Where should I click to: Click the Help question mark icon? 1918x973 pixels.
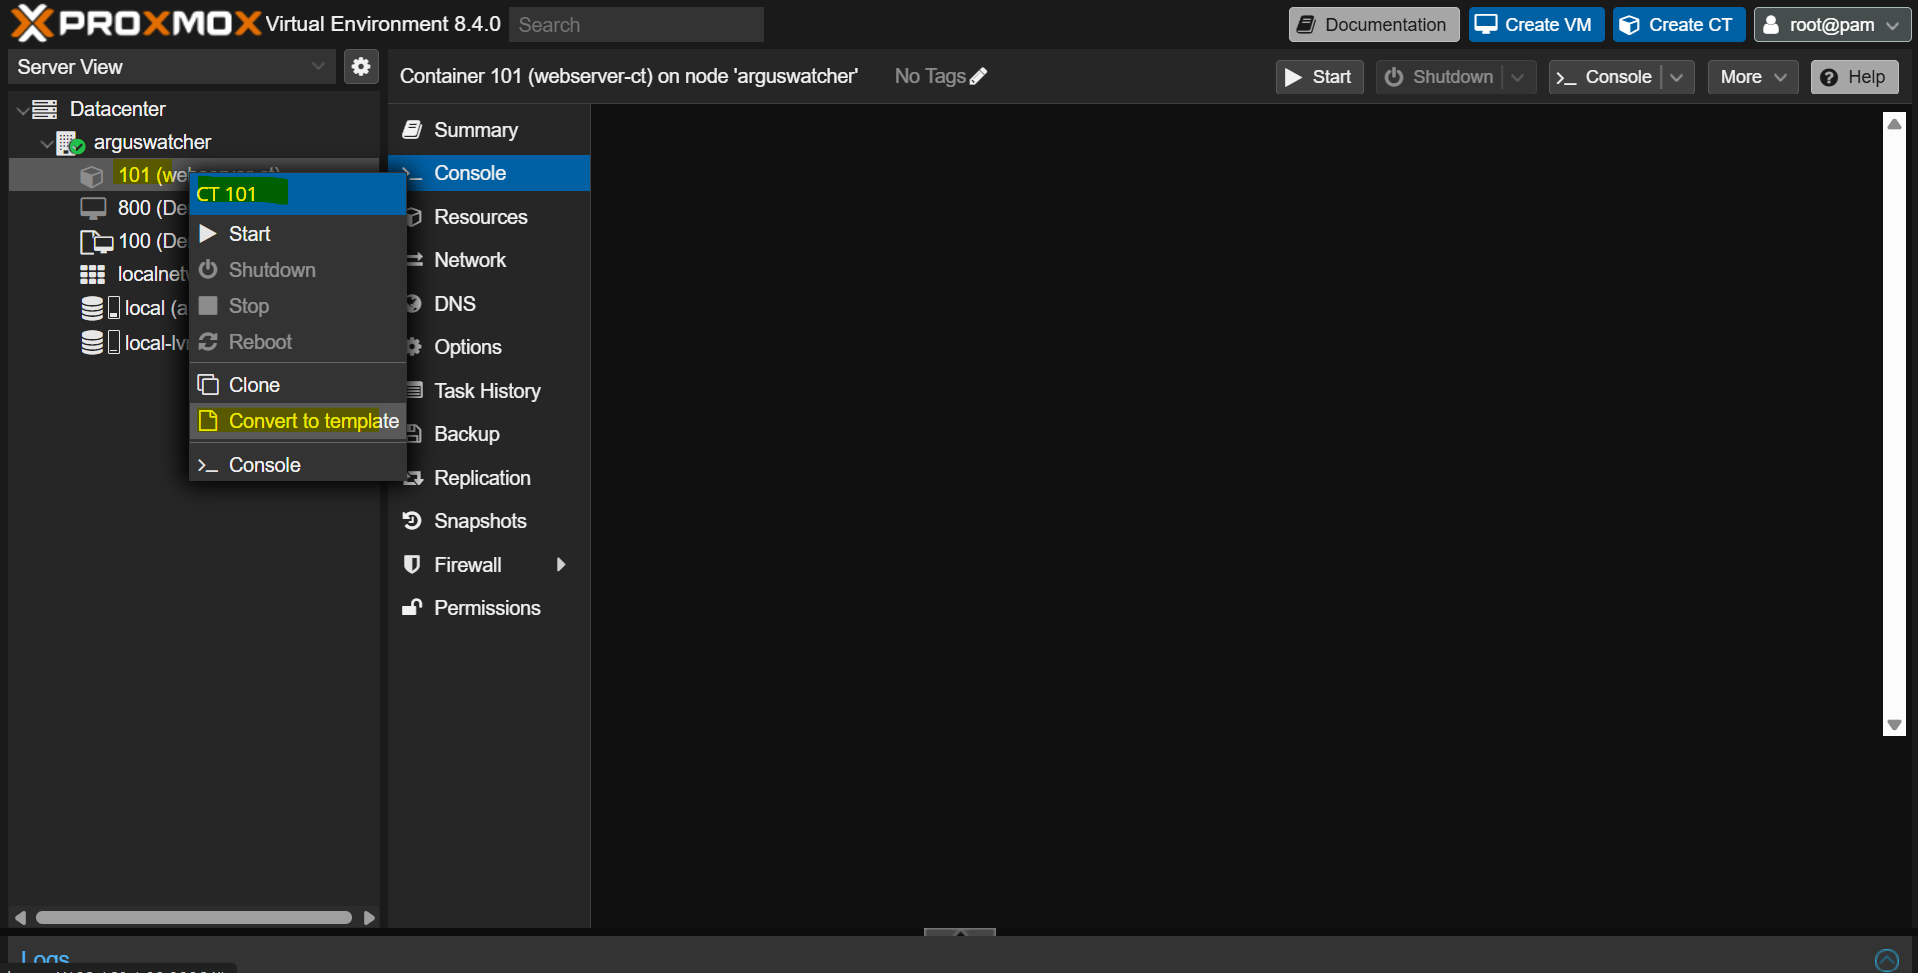pyautogui.click(x=1829, y=77)
